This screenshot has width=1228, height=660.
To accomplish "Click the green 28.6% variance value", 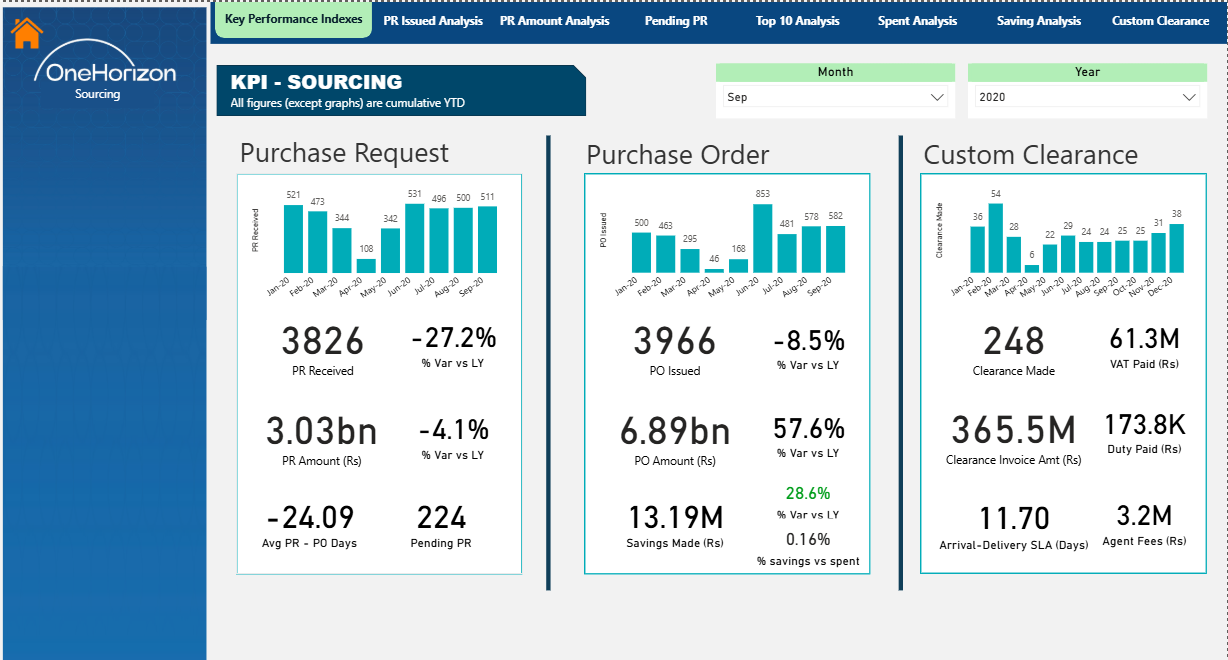I will click(x=808, y=493).
